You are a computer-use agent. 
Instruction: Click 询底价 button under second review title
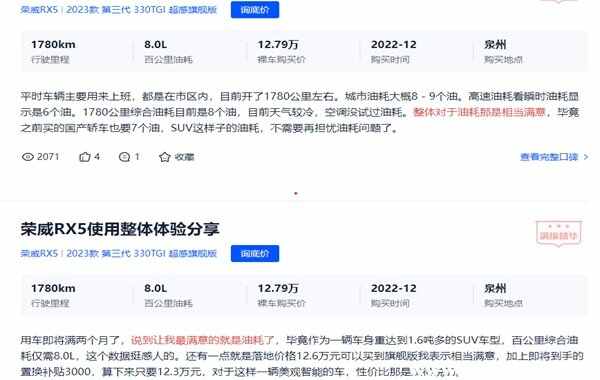255,253
